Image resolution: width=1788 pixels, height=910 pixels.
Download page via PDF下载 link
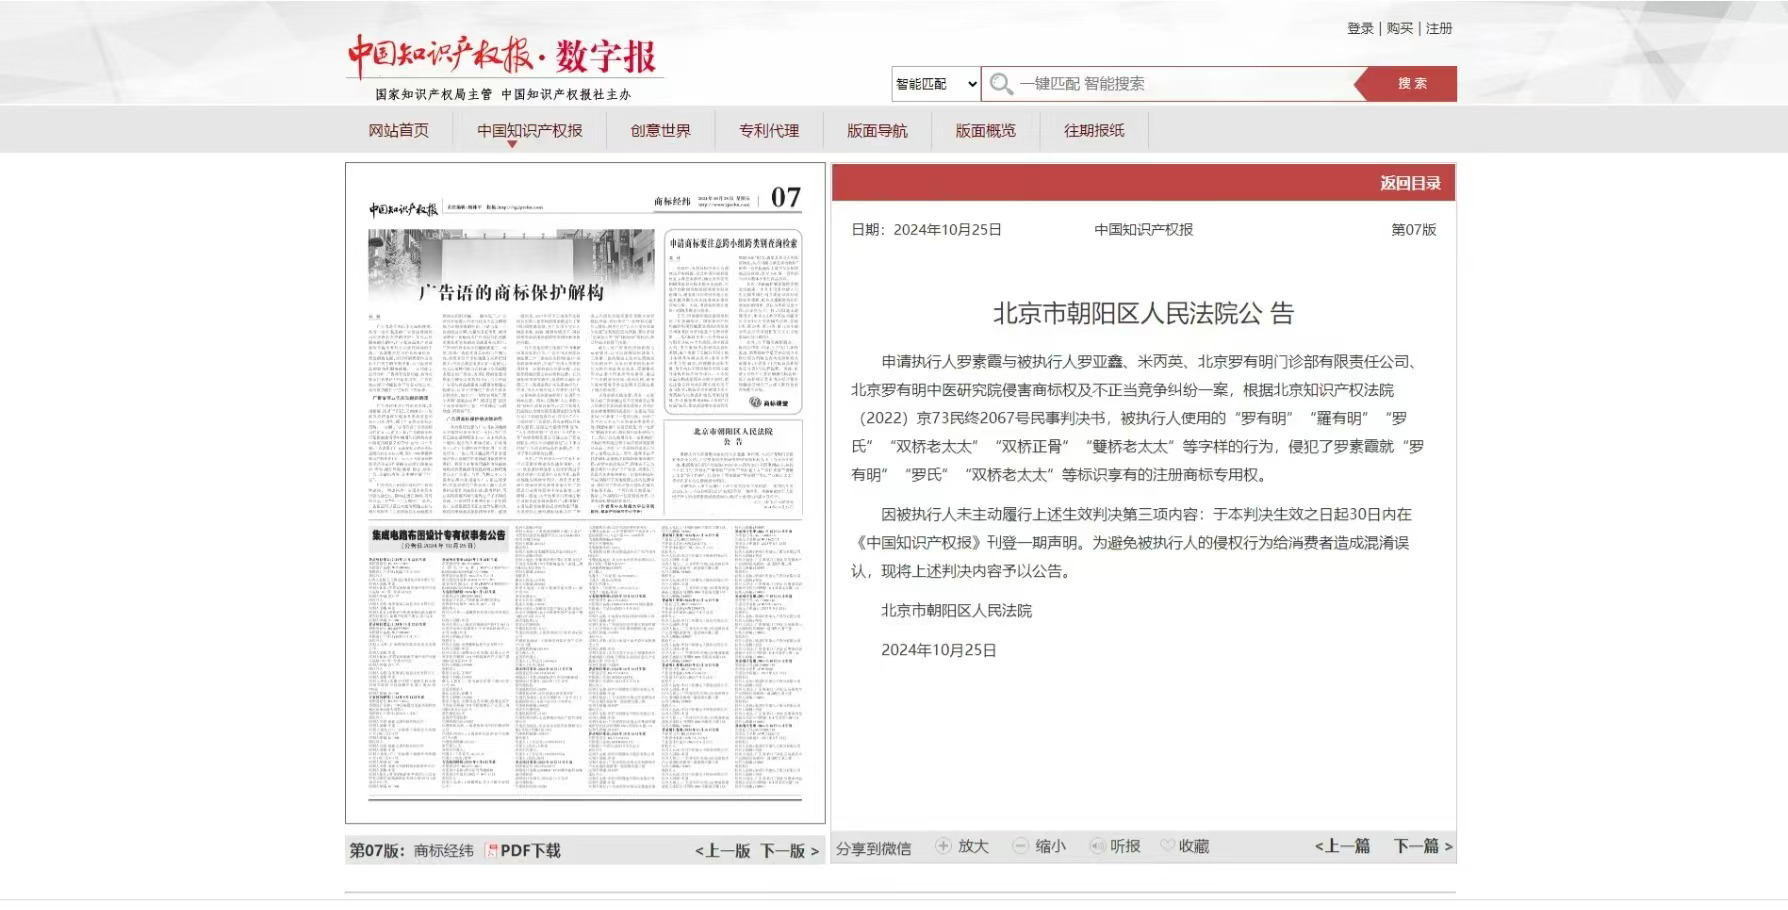(530, 851)
